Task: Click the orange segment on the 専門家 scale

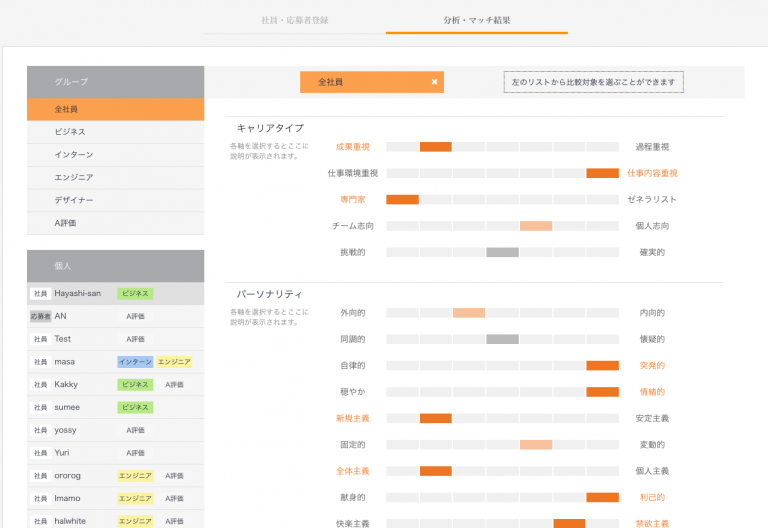Action: pos(403,200)
